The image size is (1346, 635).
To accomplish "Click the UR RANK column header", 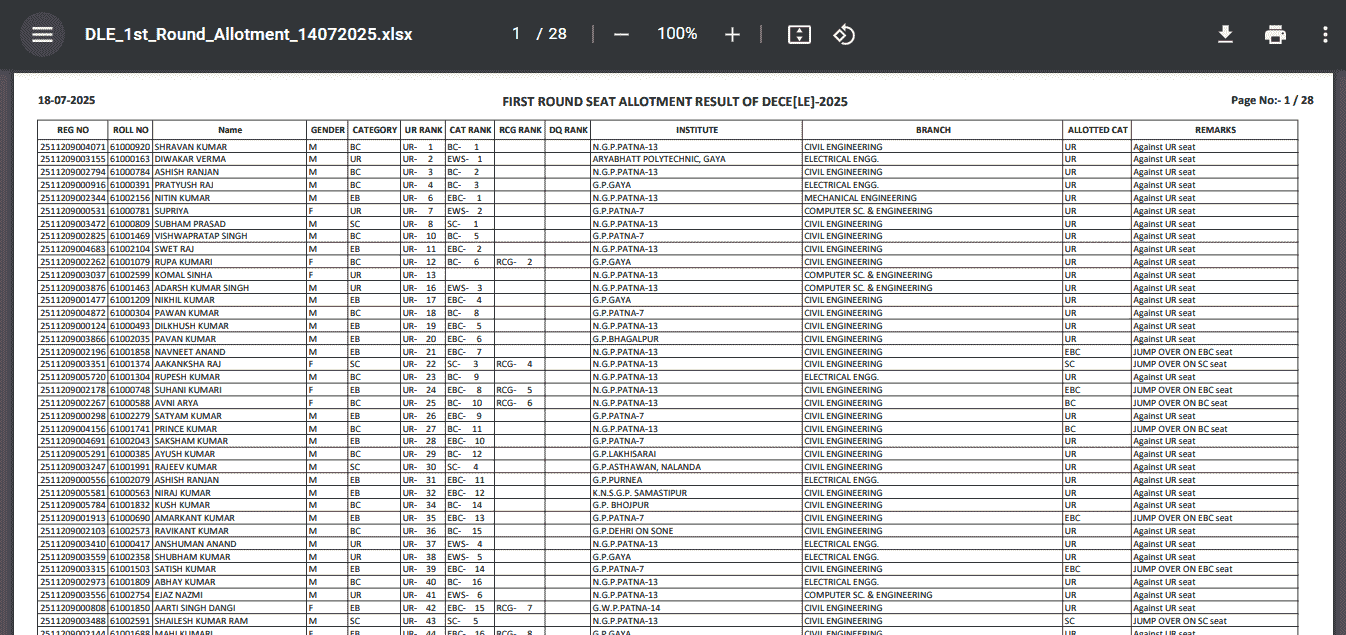I will click(x=423, y=130).
